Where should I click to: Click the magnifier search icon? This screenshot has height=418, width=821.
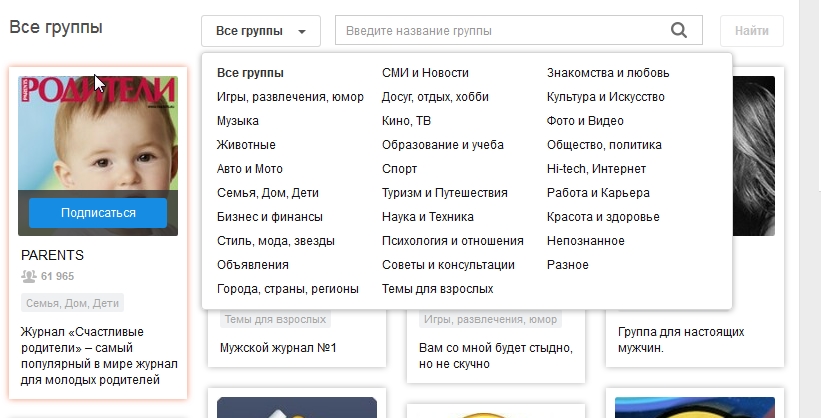click(x=679, y=30)
